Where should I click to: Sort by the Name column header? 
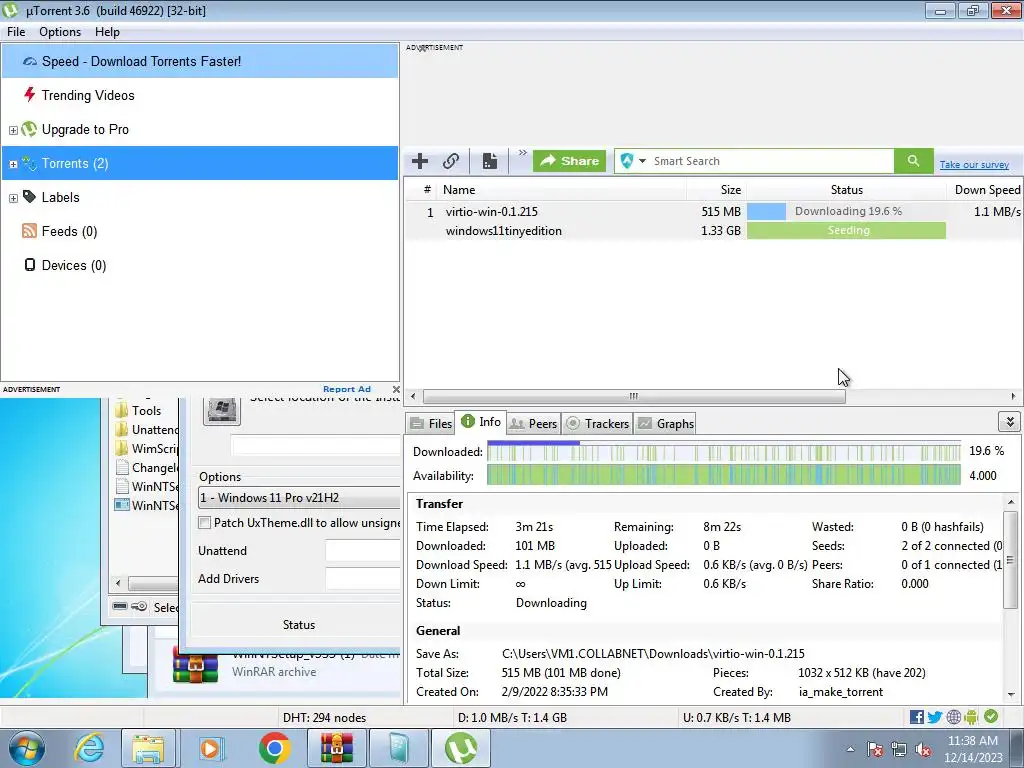click(562, 190)
